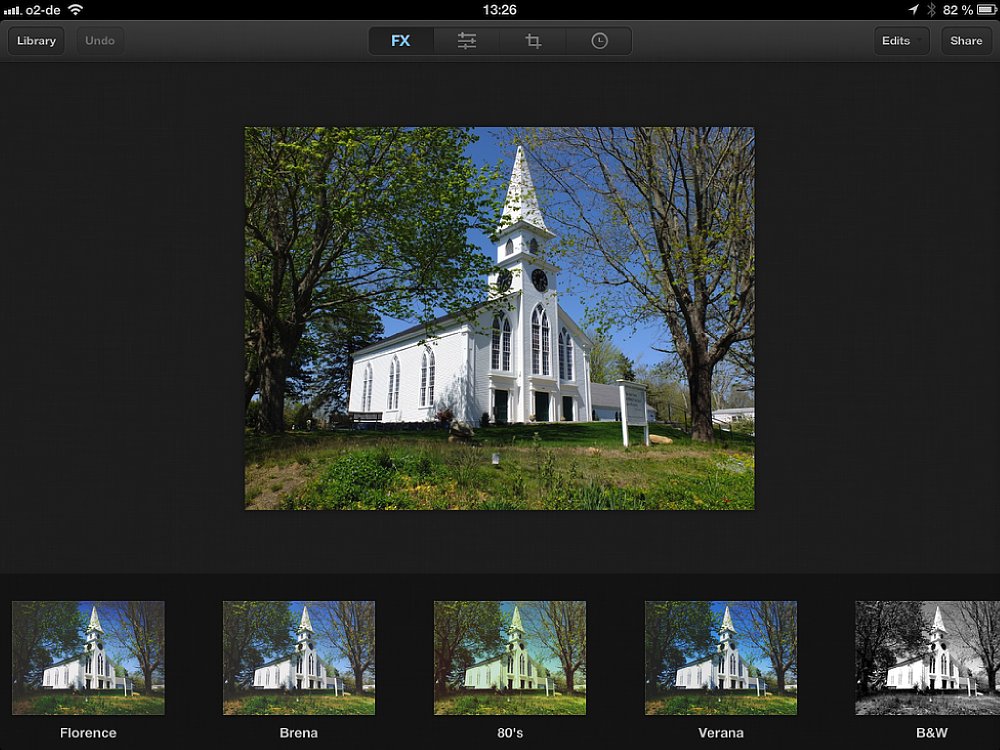
Task: Select the crop tool icon
Action: click(x=533, y=41)
